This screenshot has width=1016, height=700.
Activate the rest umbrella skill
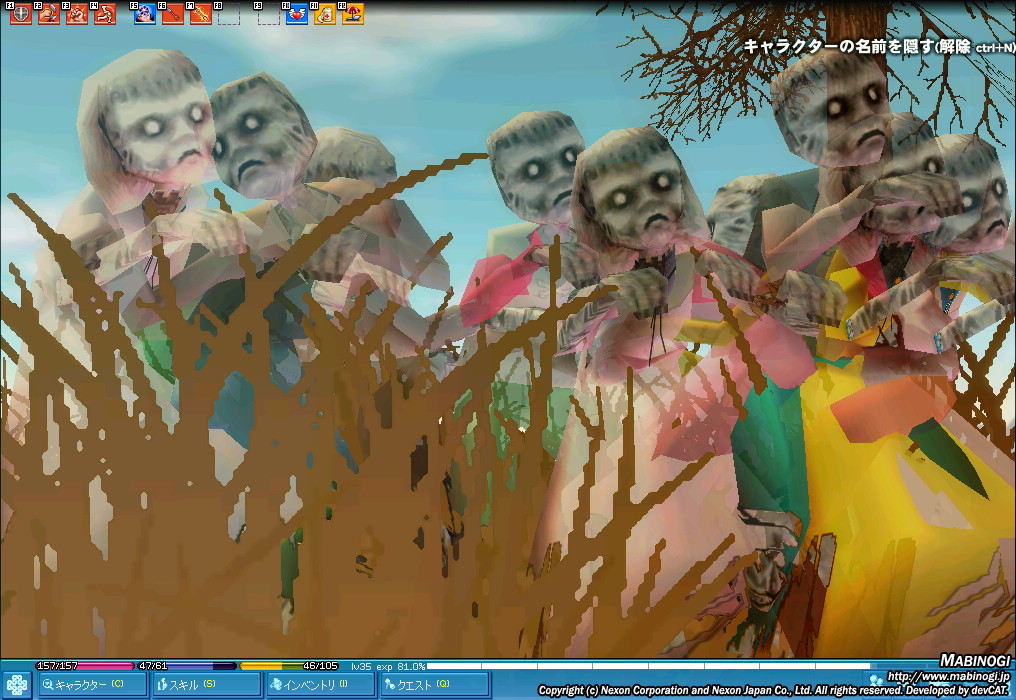pyautogui.click(x=352, y=14)
